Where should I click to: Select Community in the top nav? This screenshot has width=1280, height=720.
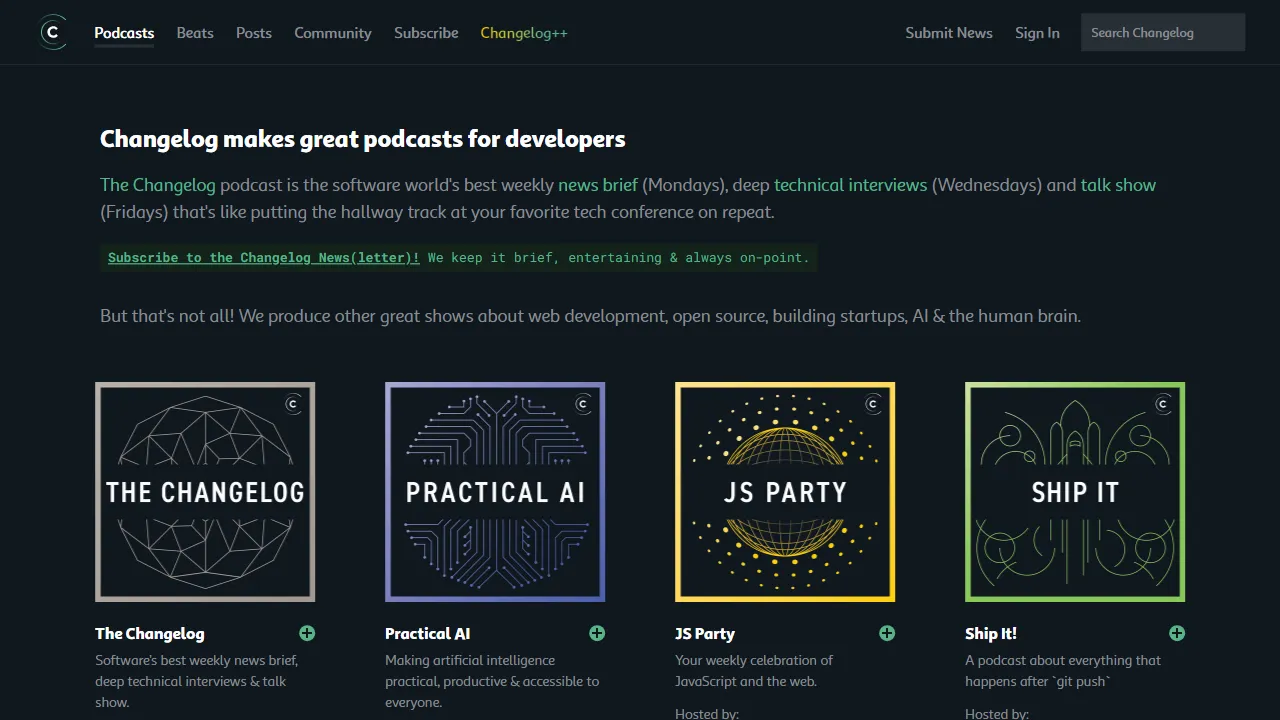[333, 33]
